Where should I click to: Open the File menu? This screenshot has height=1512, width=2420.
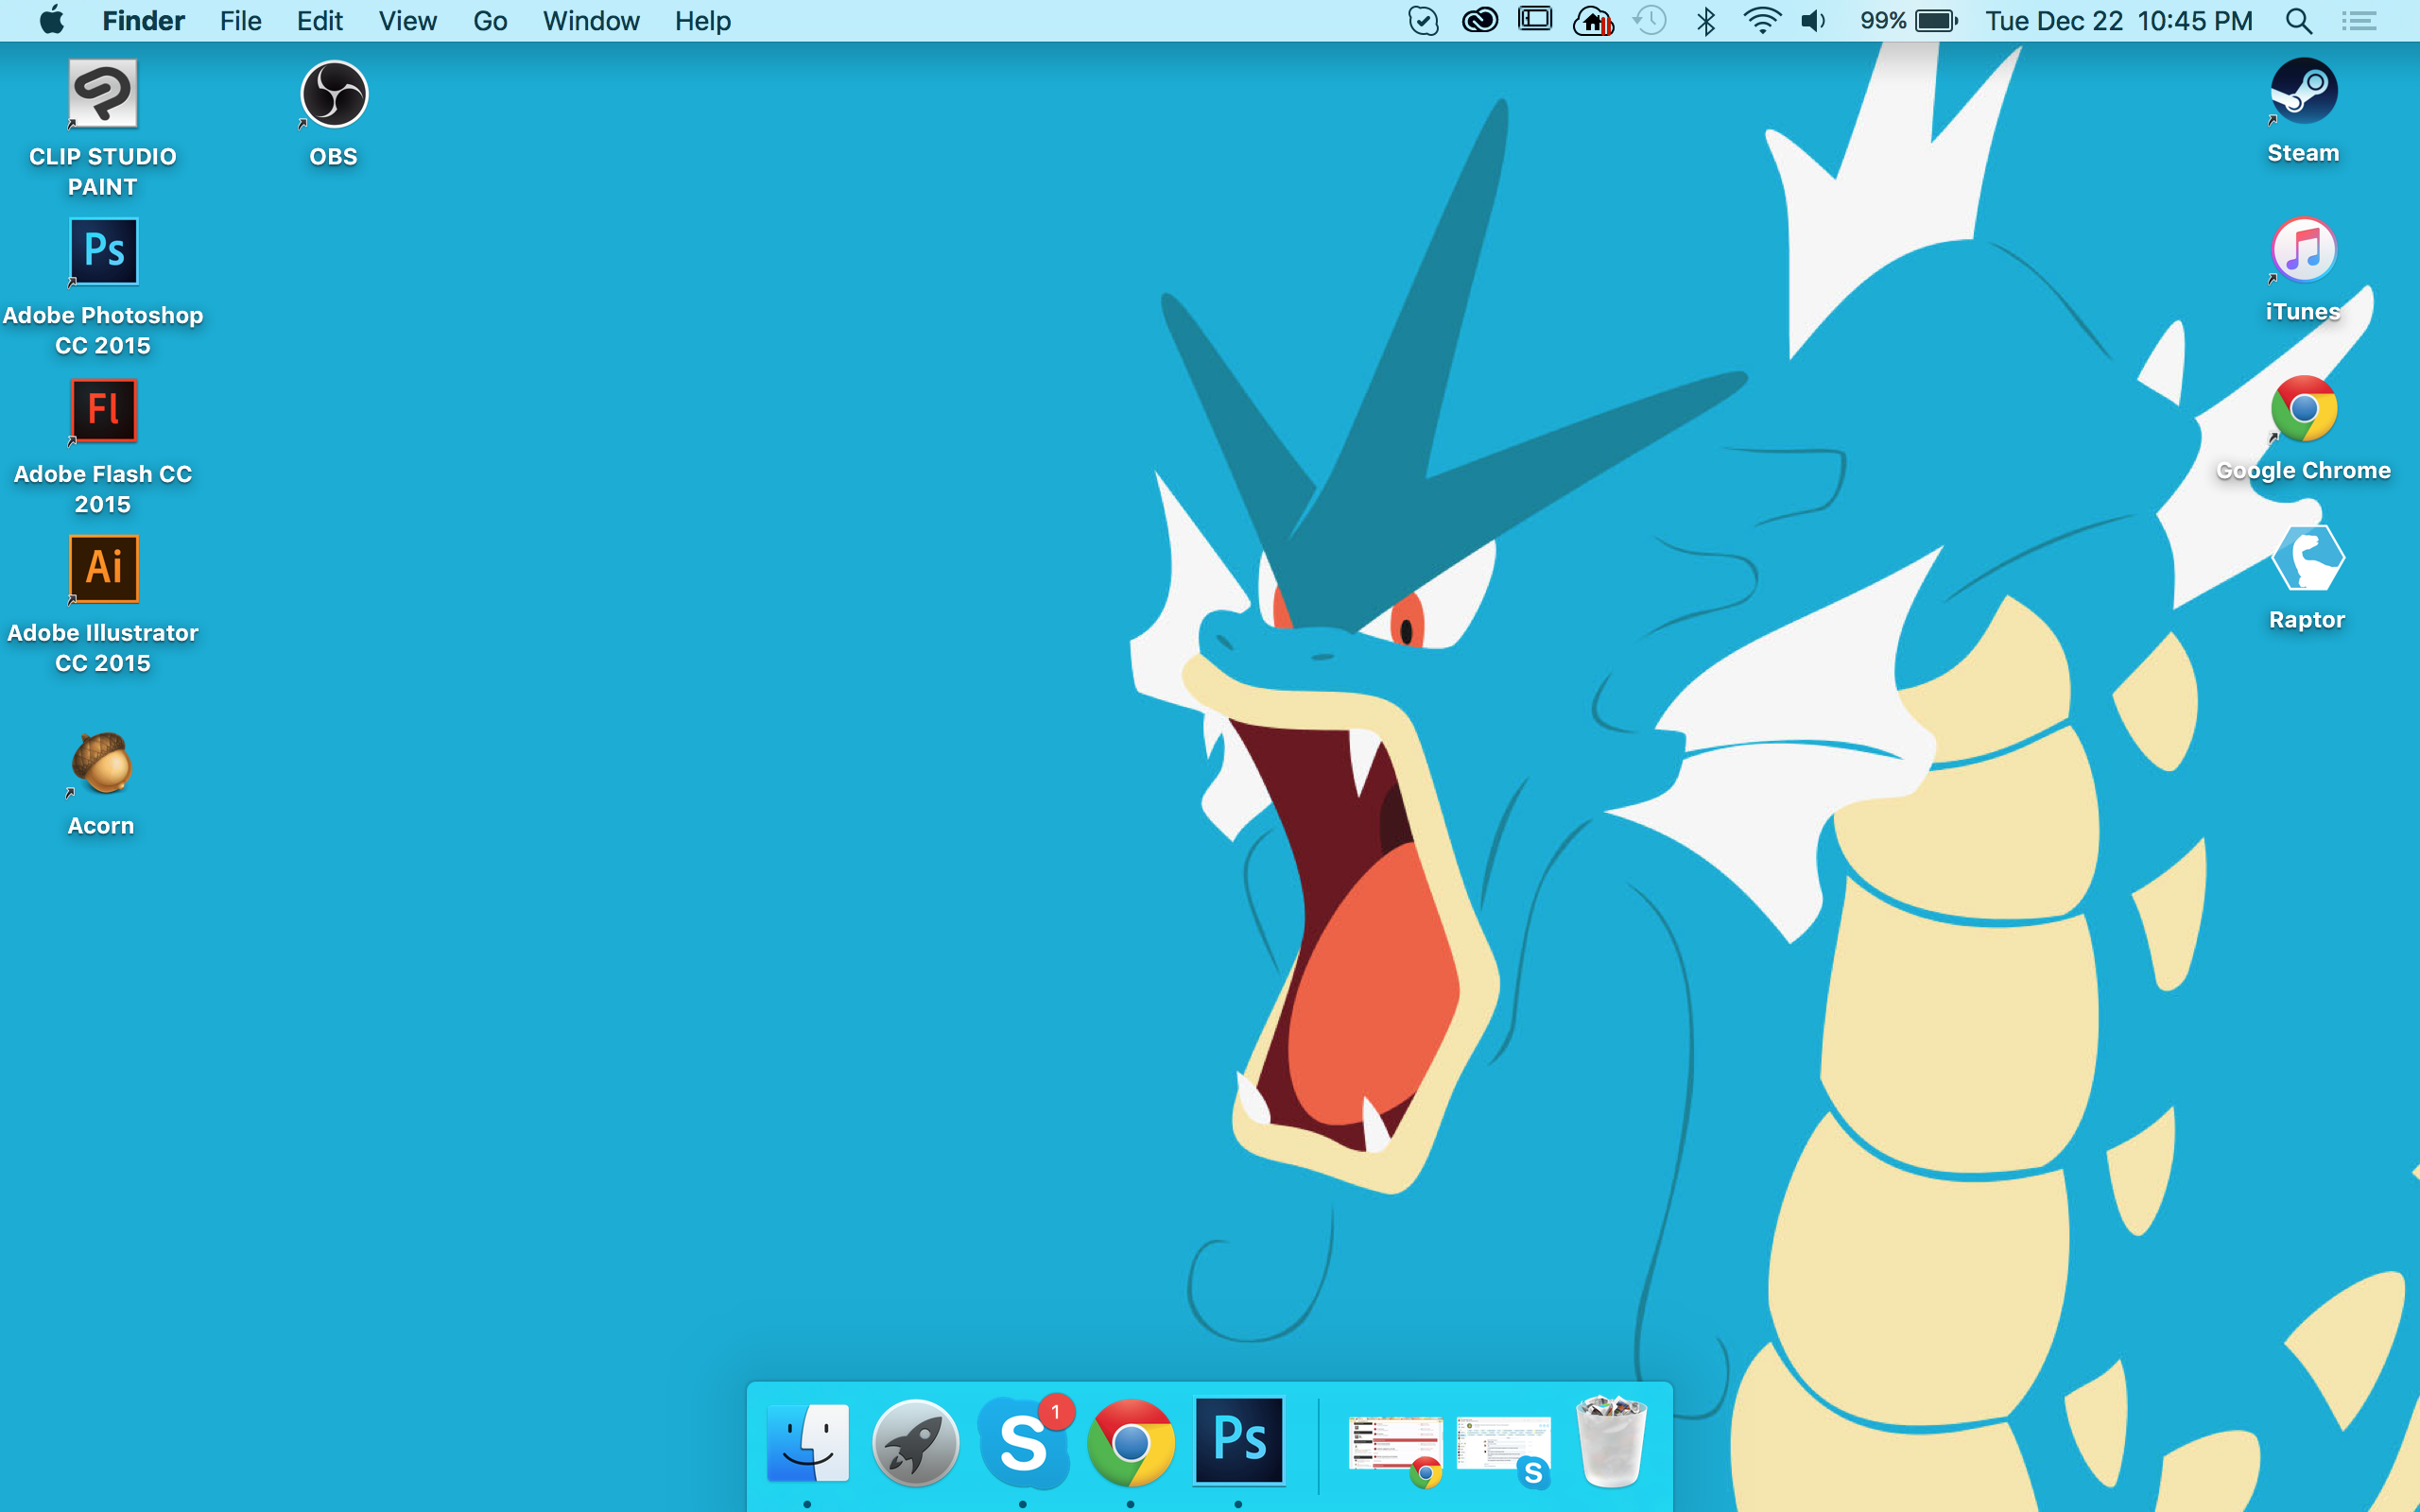click(240, 20)
